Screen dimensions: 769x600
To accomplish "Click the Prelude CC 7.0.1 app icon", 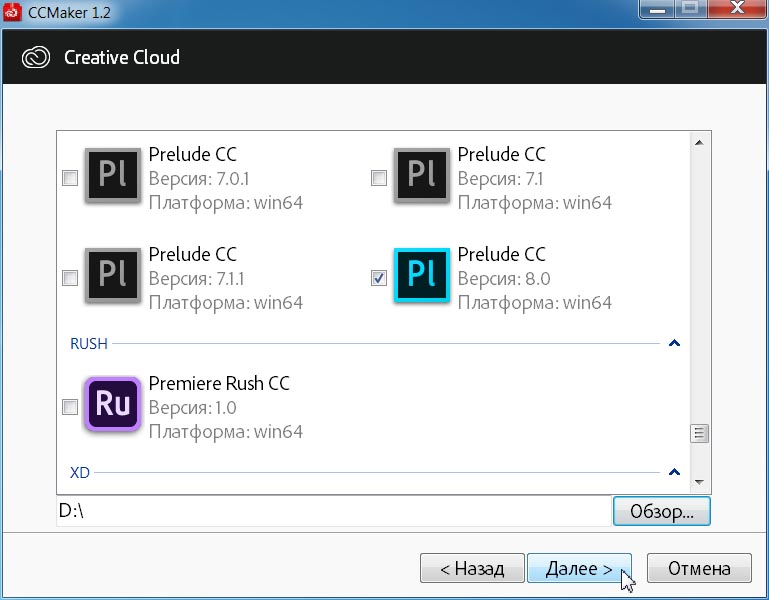I will point(113,176).
